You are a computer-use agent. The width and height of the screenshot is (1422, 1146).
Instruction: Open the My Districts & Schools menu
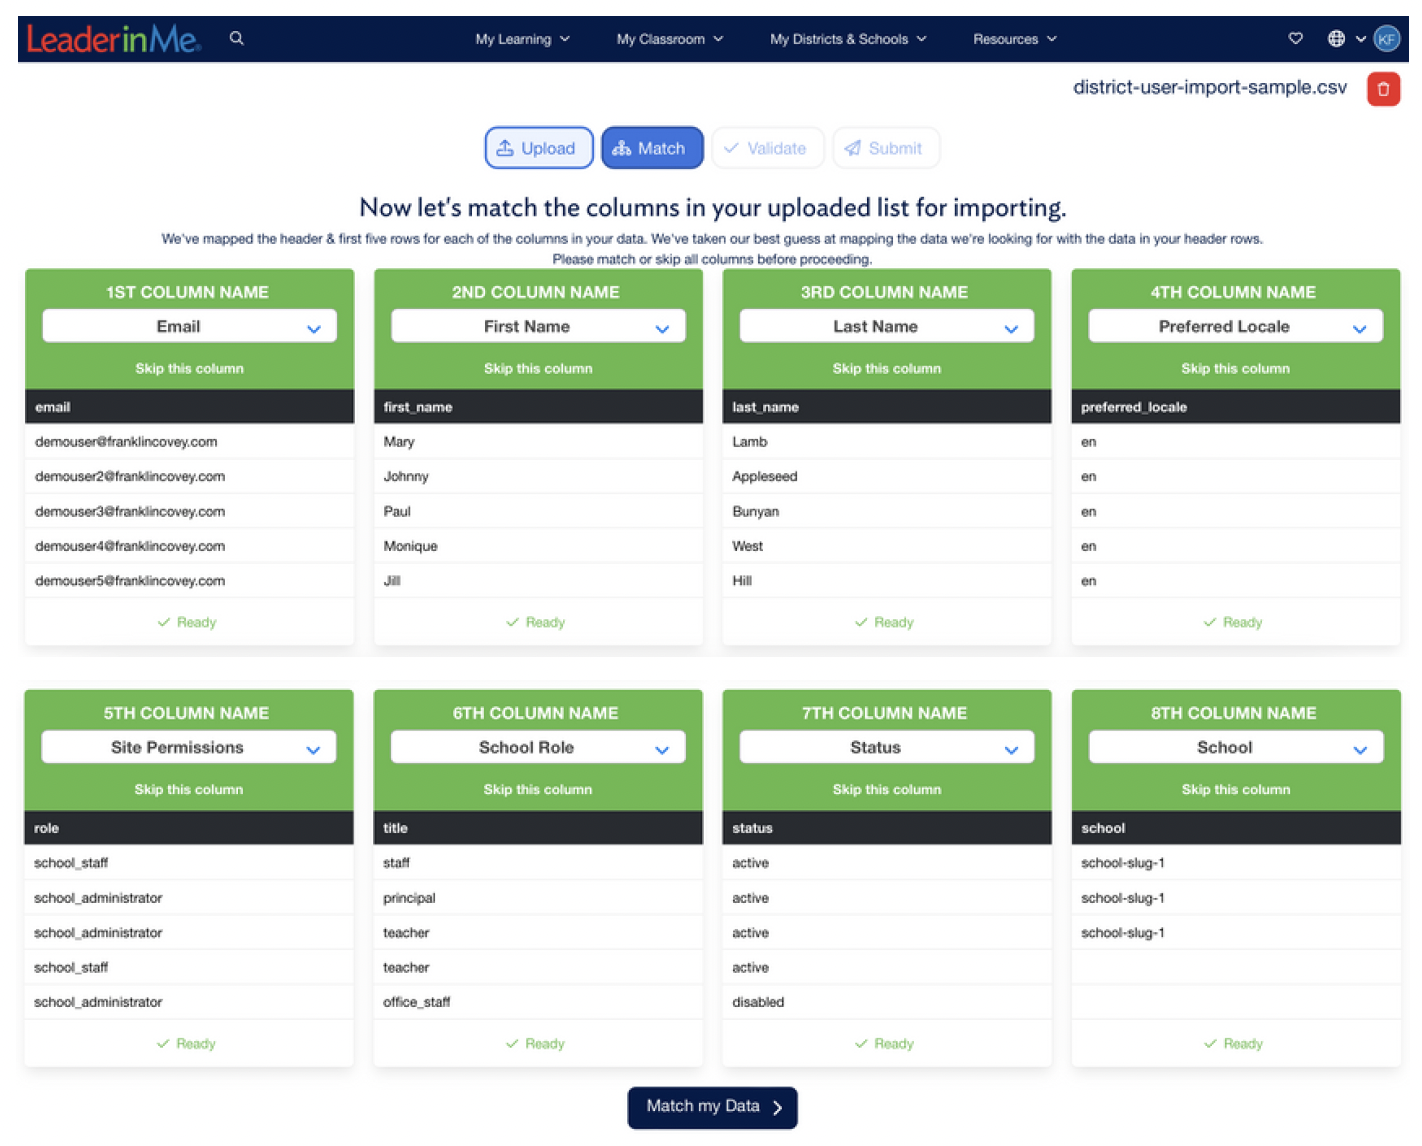pos(847,39)
